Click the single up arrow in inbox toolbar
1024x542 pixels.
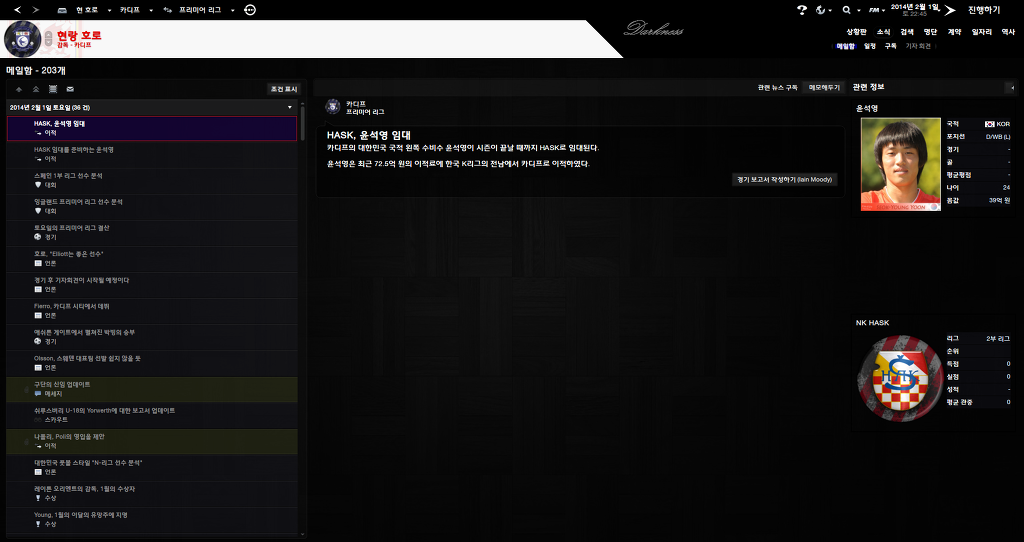click(19, 89)
